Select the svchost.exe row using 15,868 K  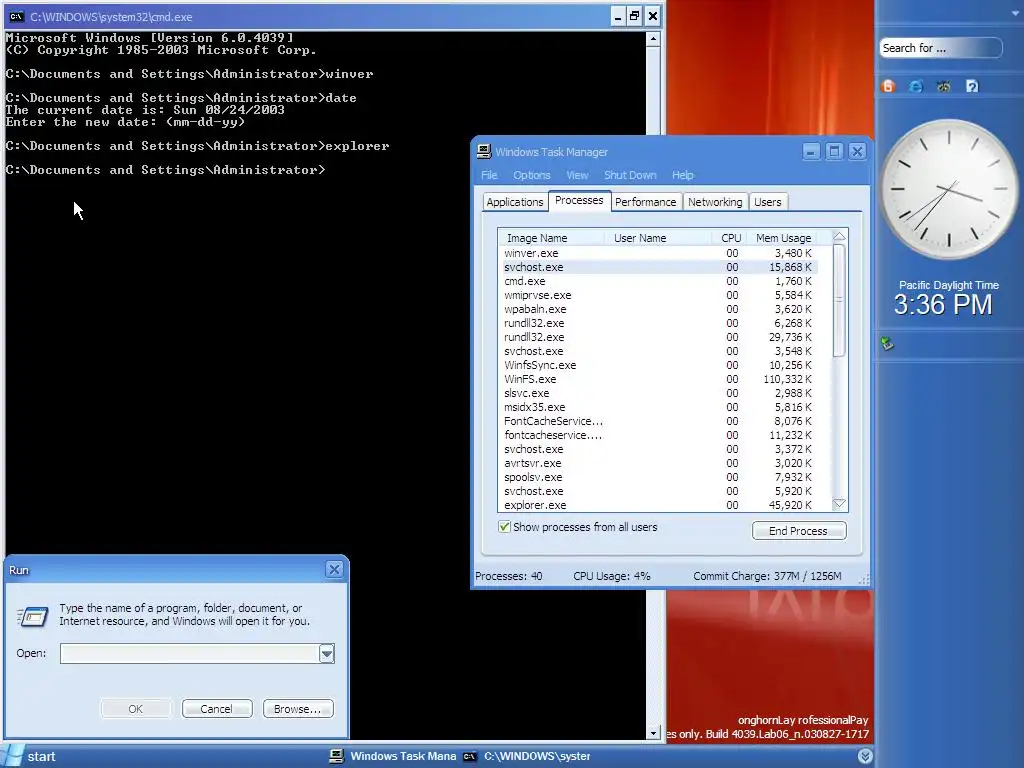coord(658,267)
